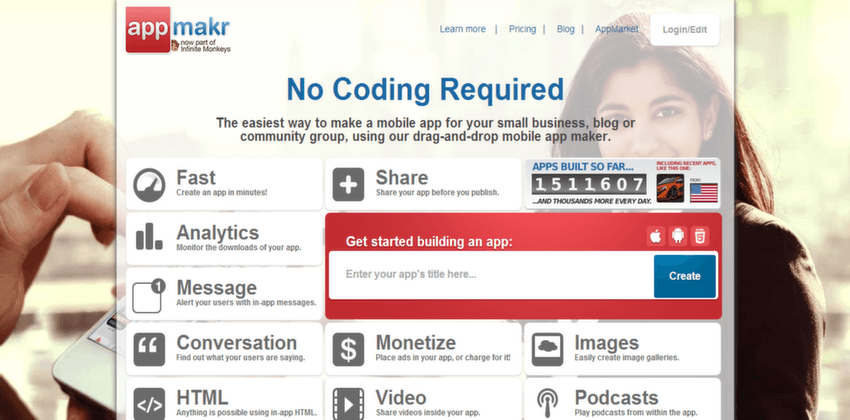Click the Images cloud picture icon
This screenshot has width=850, height=420.
[x=548, y=349]
